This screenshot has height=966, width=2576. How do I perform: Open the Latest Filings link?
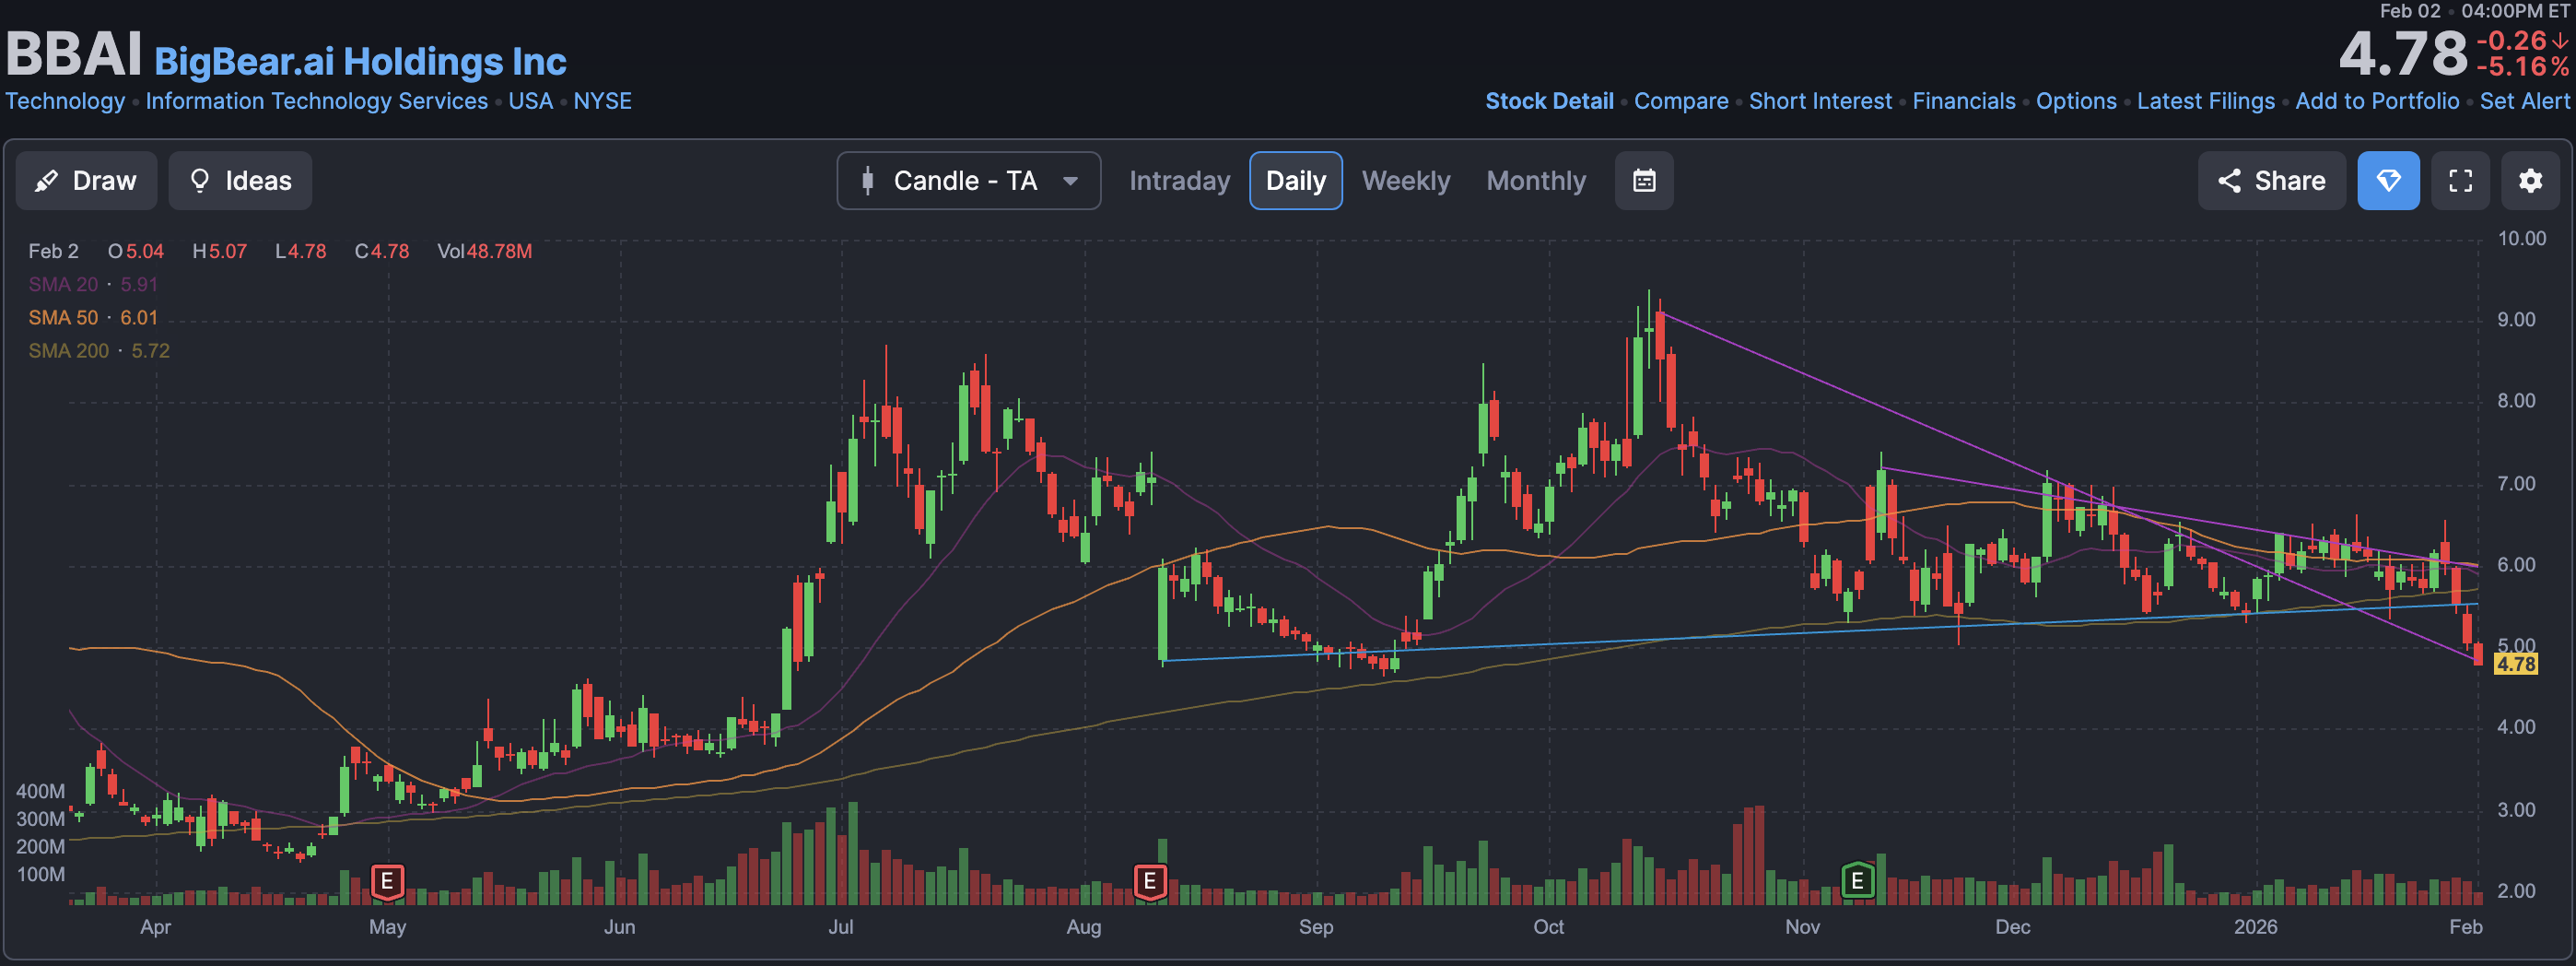click(x=2206, y=101)
